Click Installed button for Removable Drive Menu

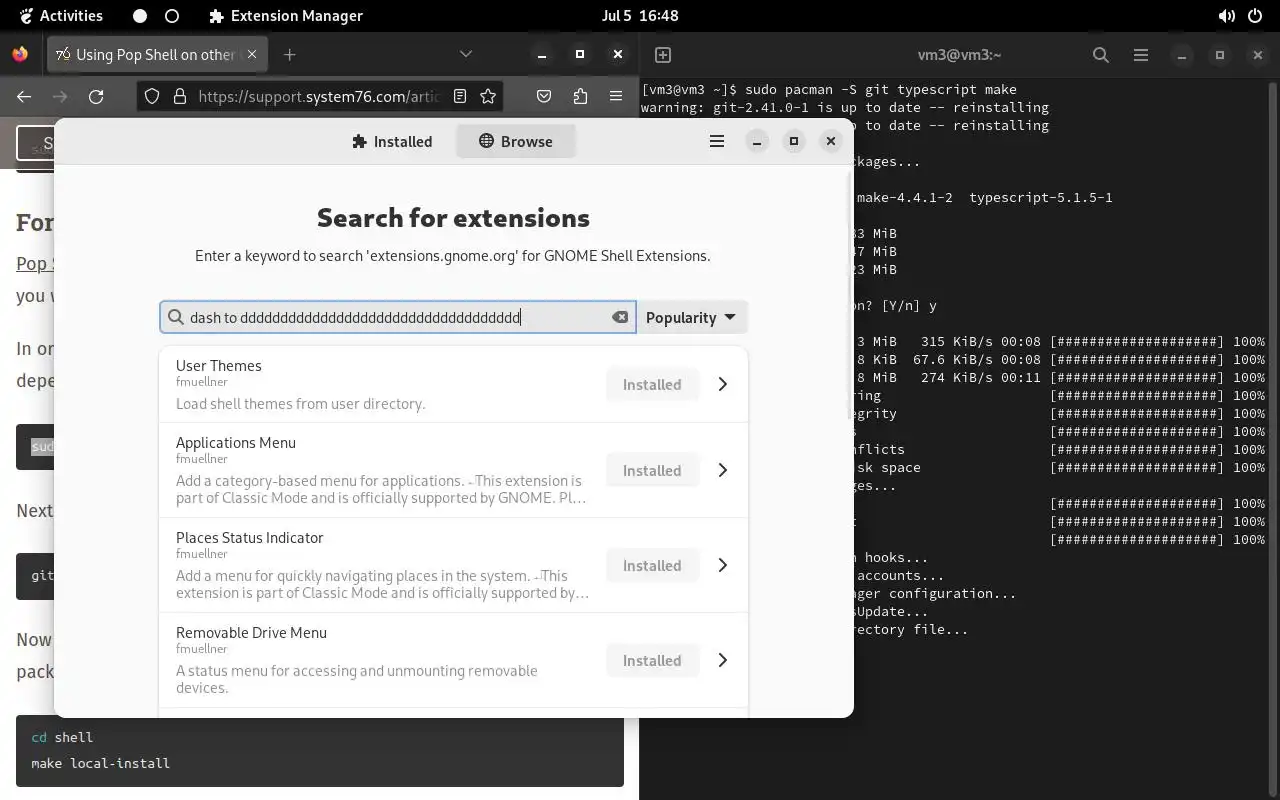click(652, 660)
